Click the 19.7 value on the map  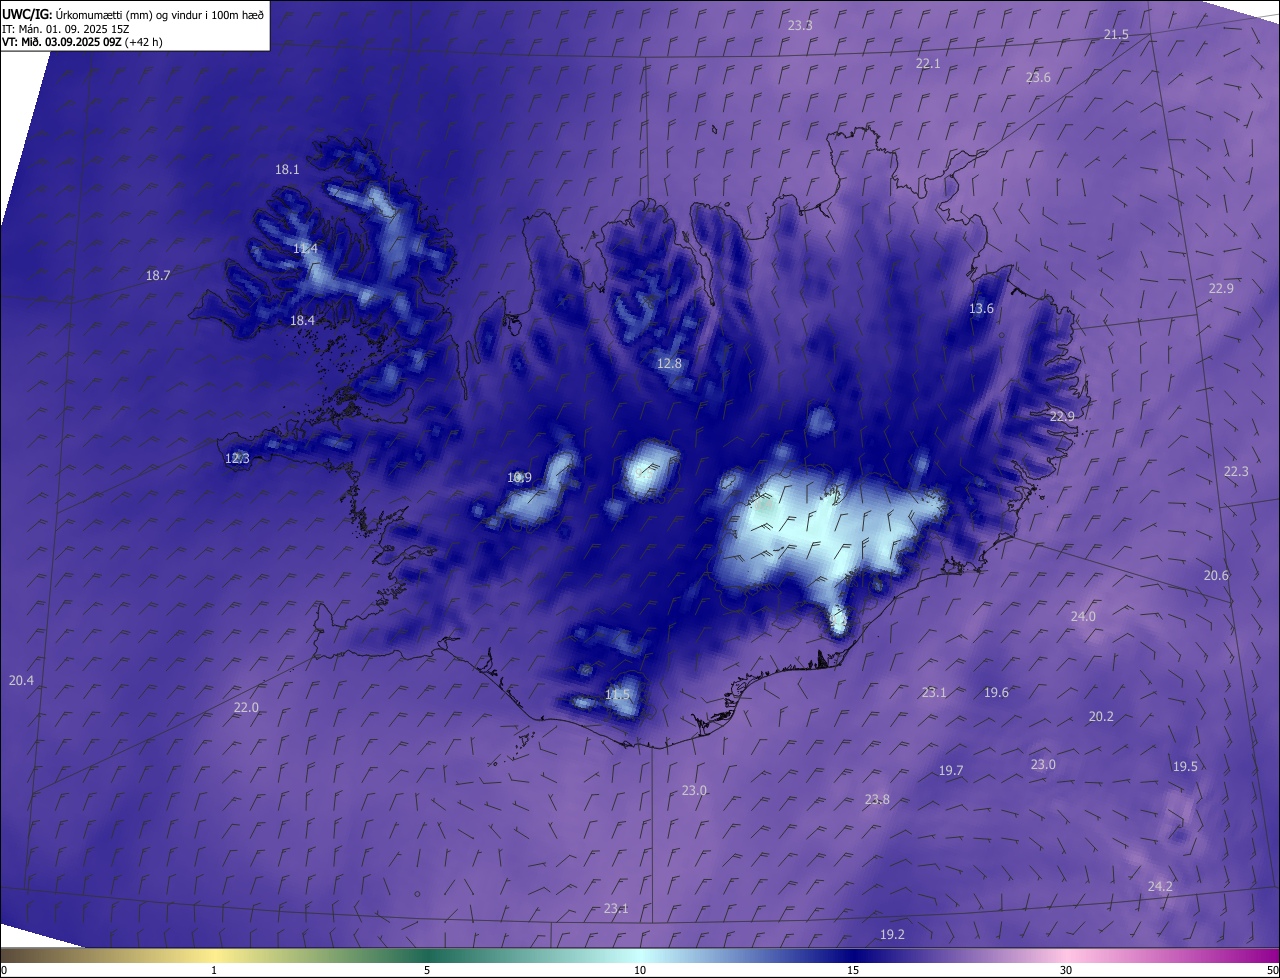coord(951,770)
